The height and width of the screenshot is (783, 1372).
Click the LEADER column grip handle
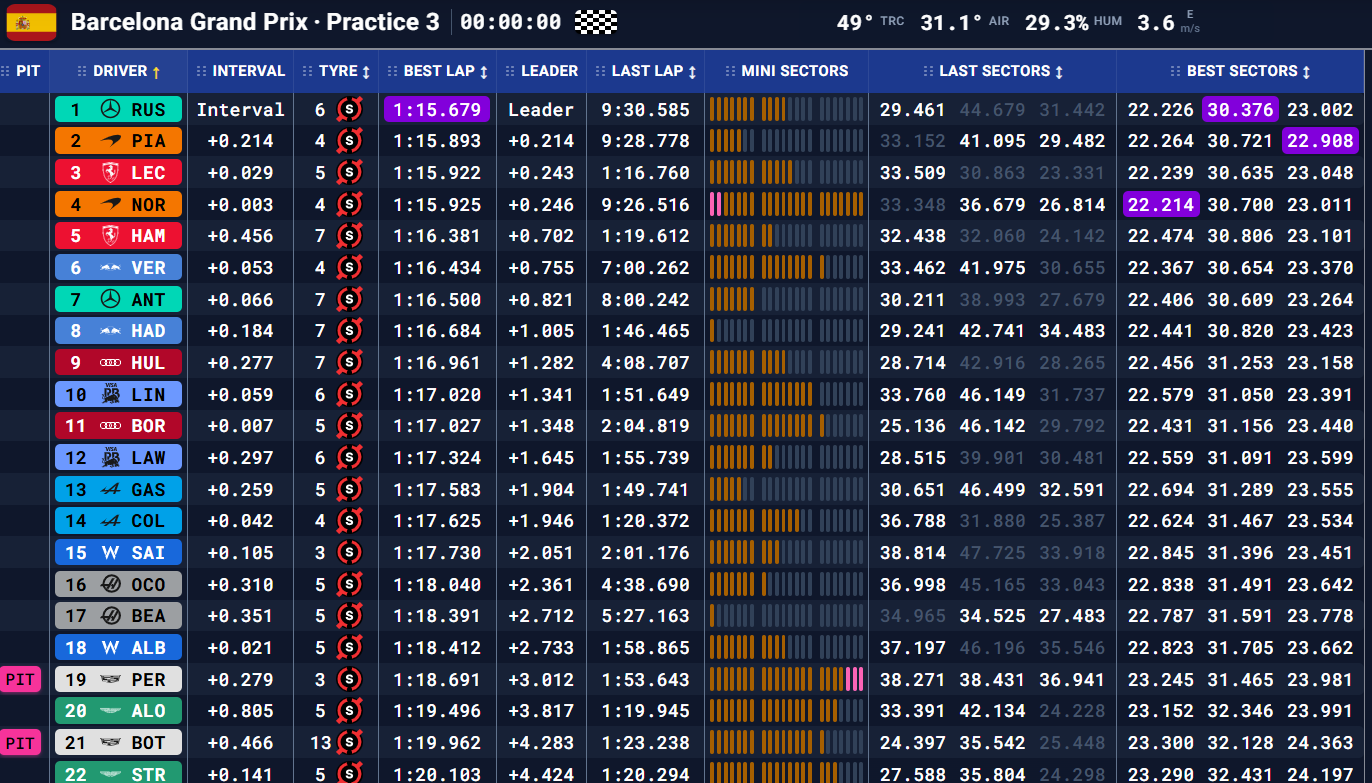511,71
